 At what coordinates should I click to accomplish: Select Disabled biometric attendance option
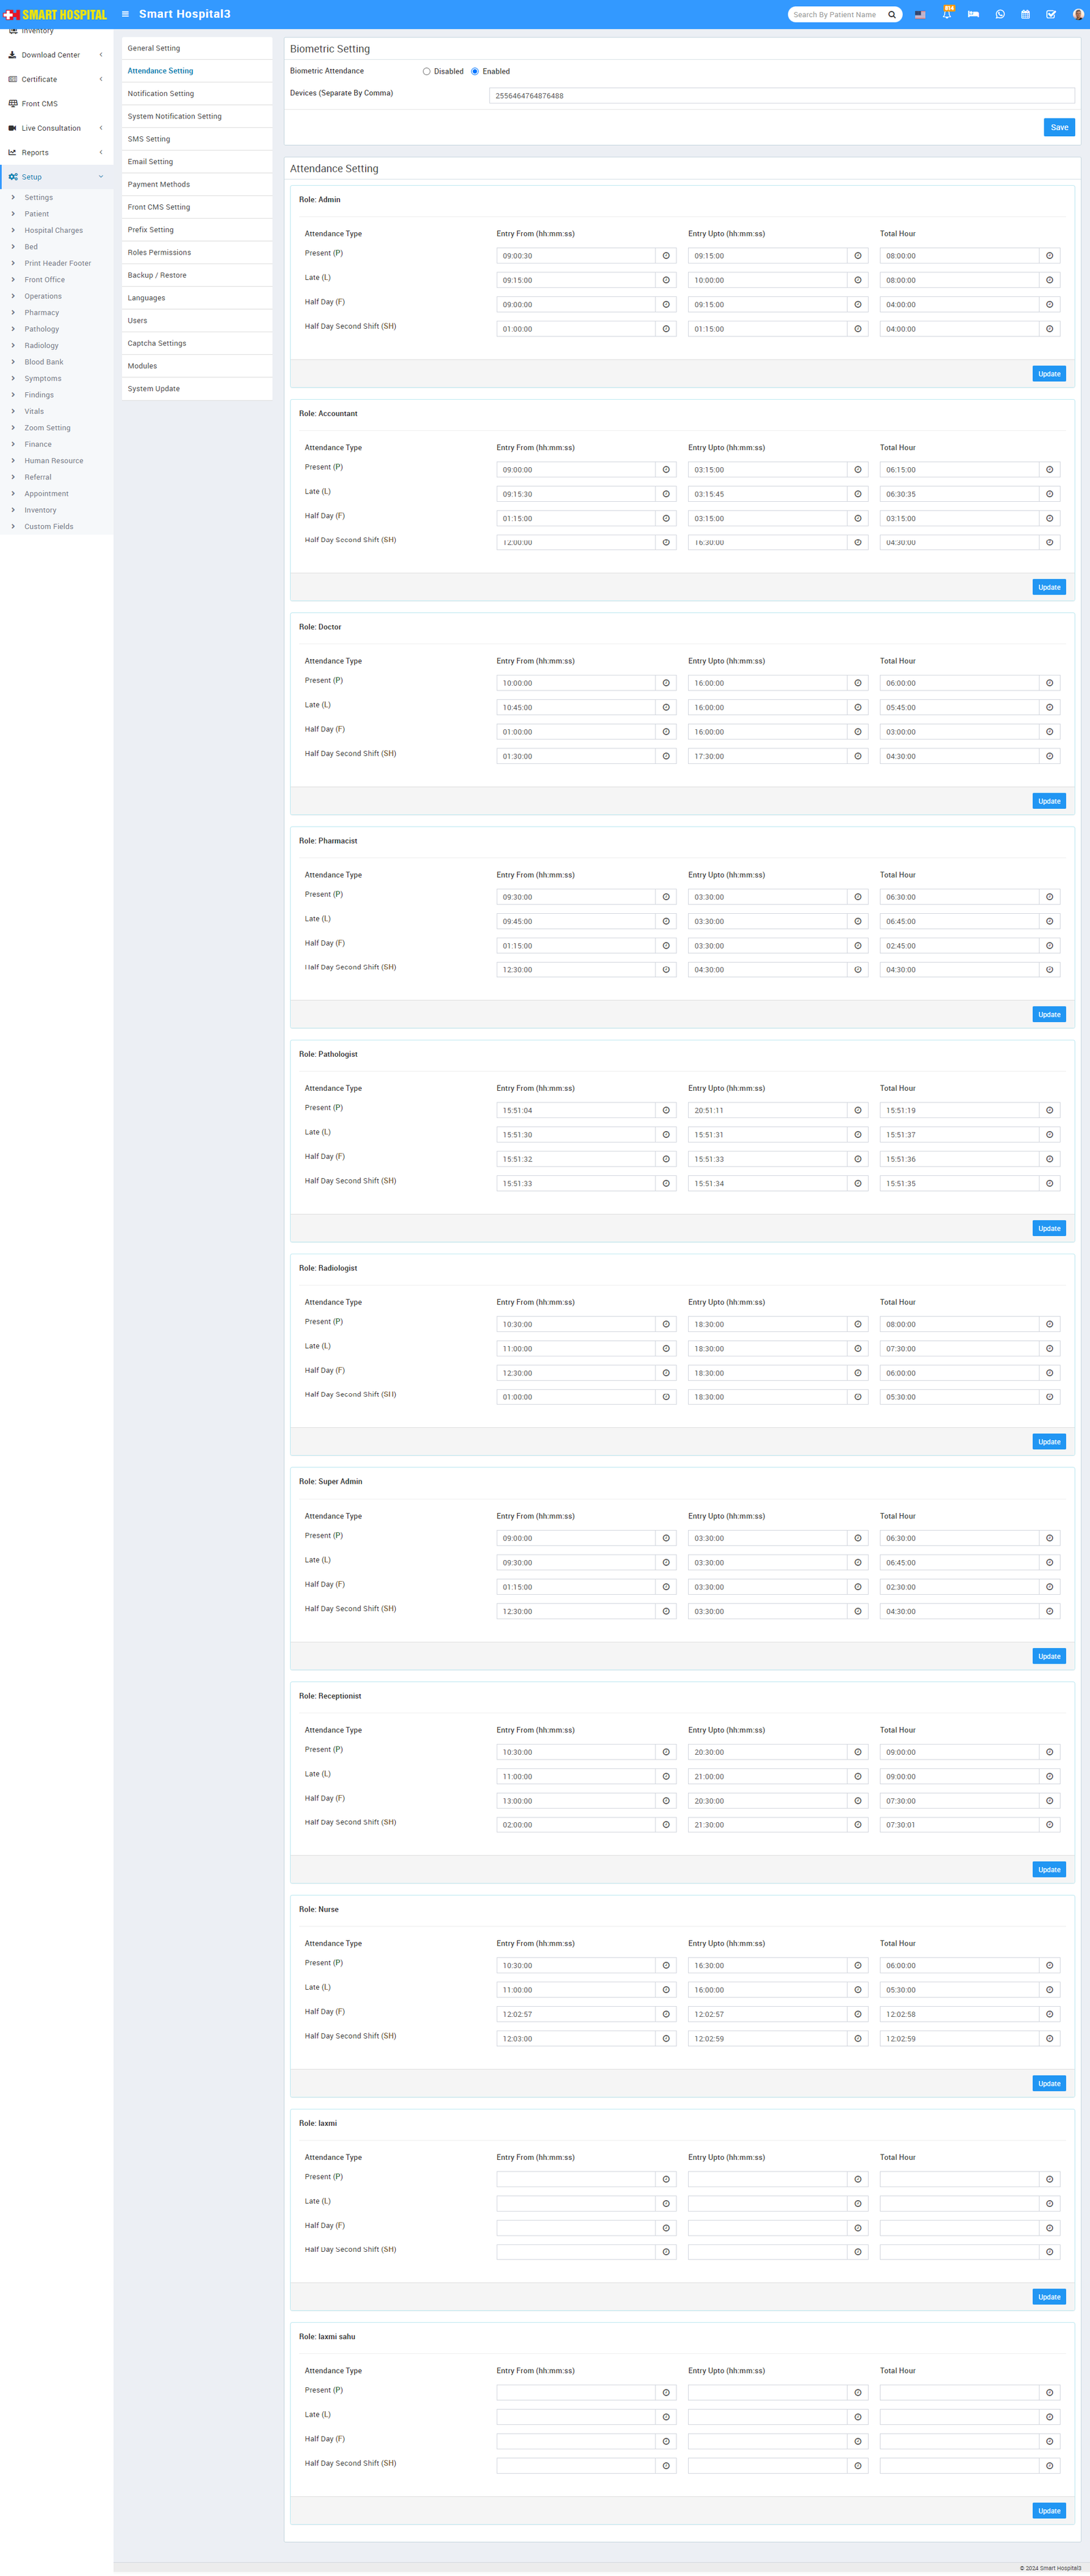tap(427, 72)
